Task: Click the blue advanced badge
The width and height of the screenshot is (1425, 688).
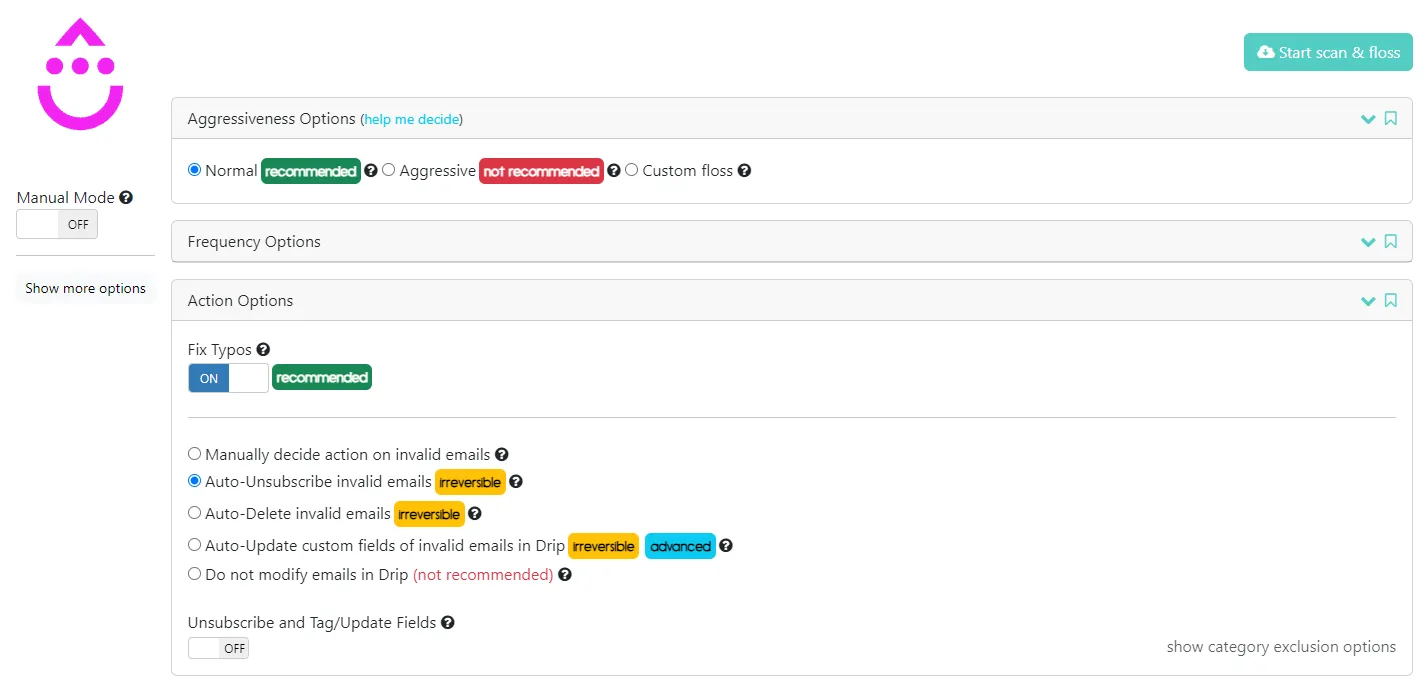Action: click(x=680, y=546)
